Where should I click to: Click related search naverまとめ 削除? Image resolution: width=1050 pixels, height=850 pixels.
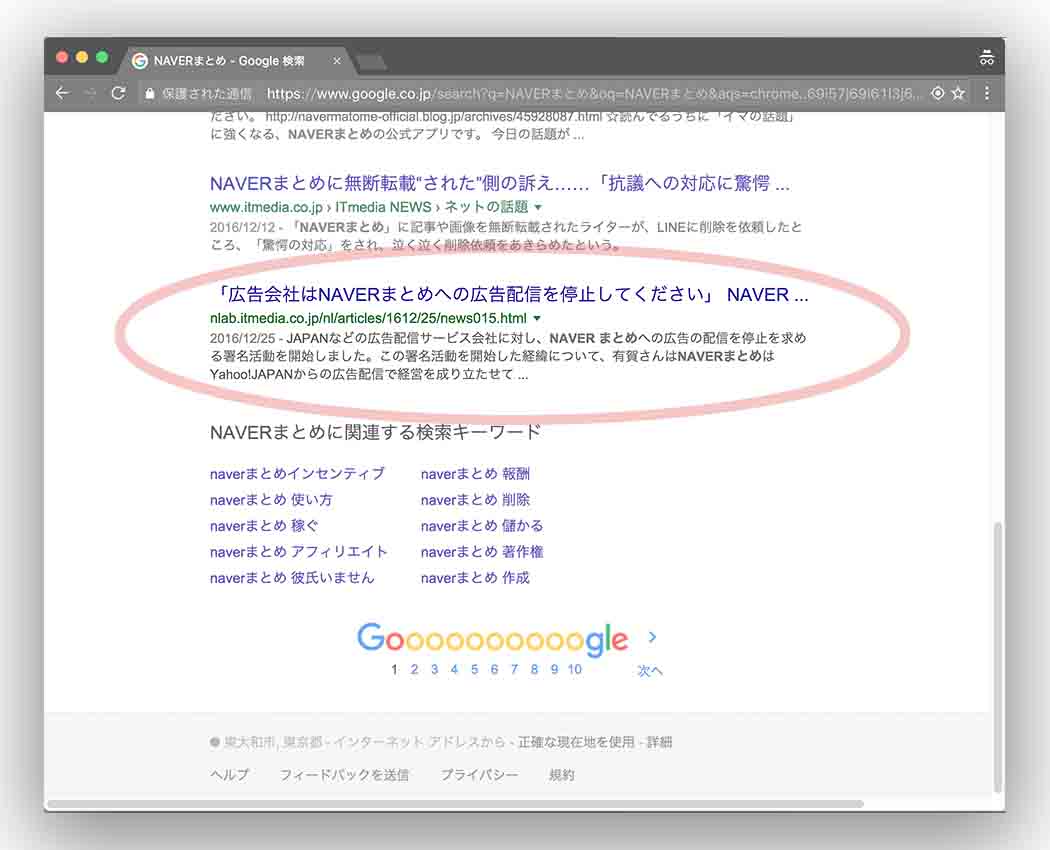(x=475, y=500)
